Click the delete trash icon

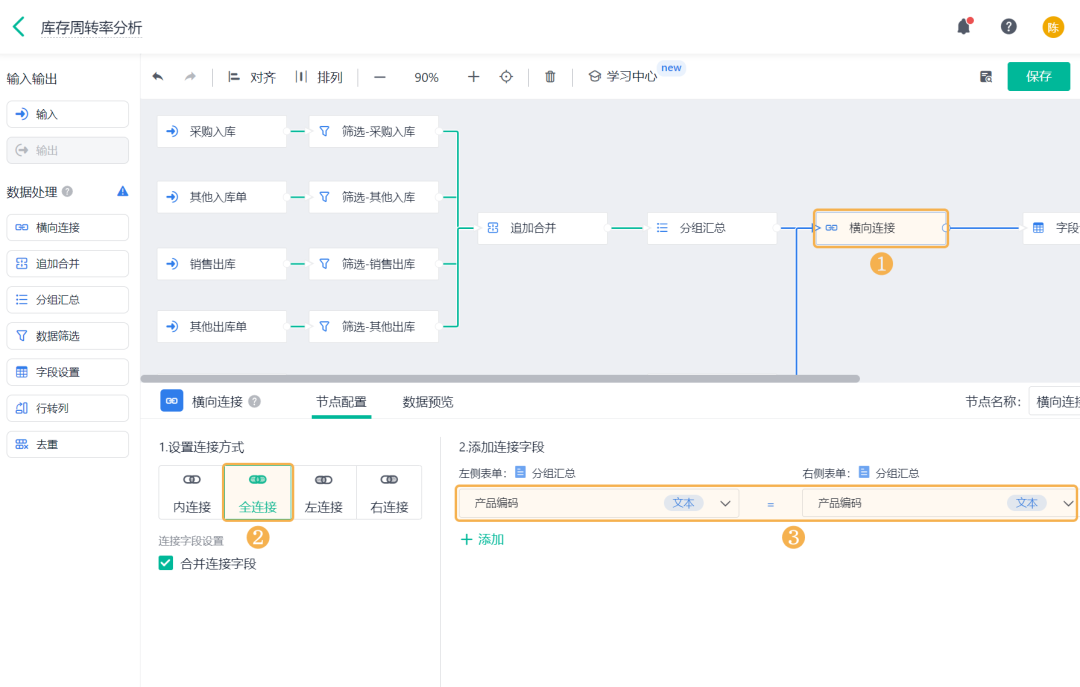550,77
